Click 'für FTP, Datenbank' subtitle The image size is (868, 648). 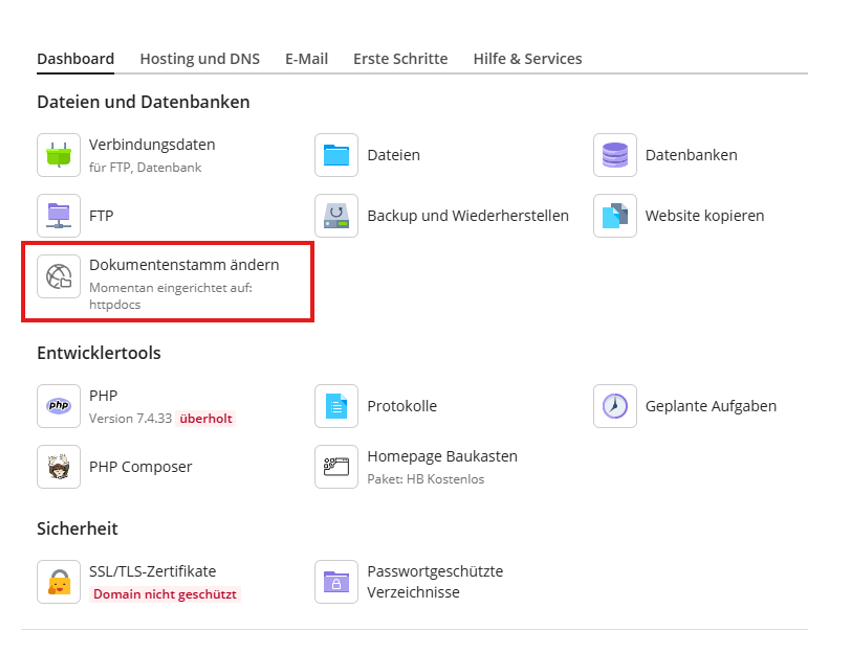pos(145,168)
